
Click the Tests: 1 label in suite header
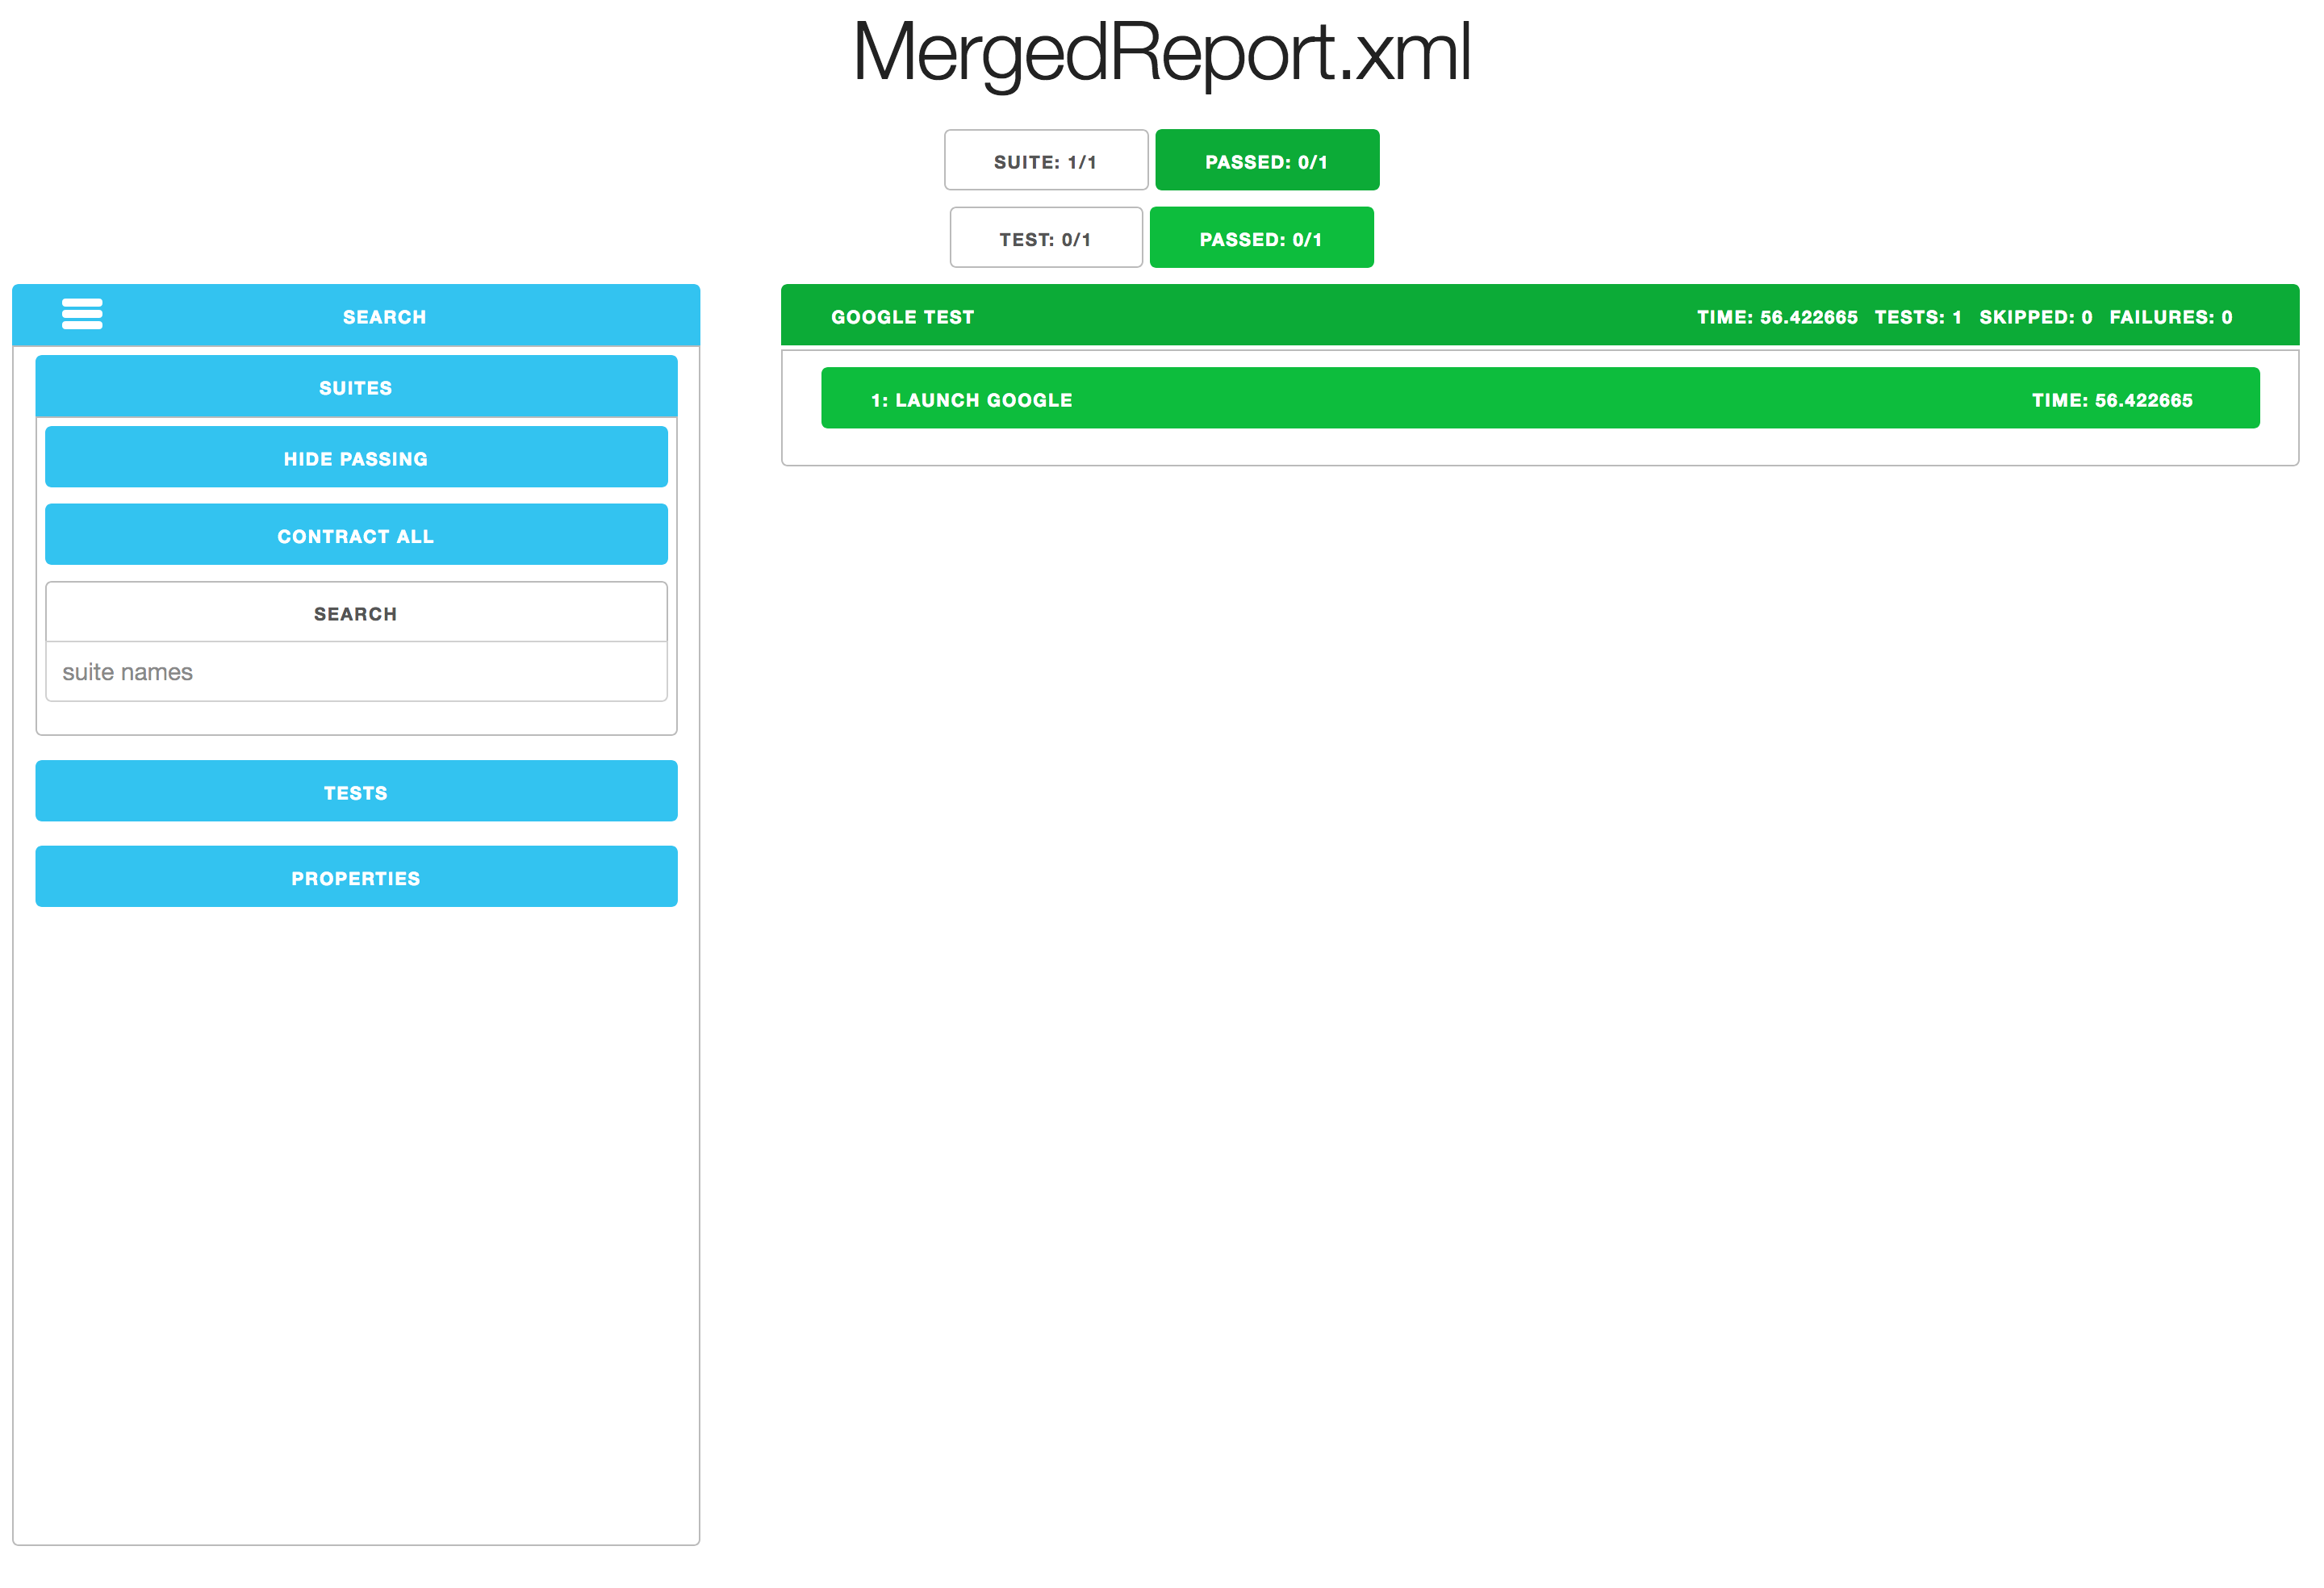pos(1917,317)
